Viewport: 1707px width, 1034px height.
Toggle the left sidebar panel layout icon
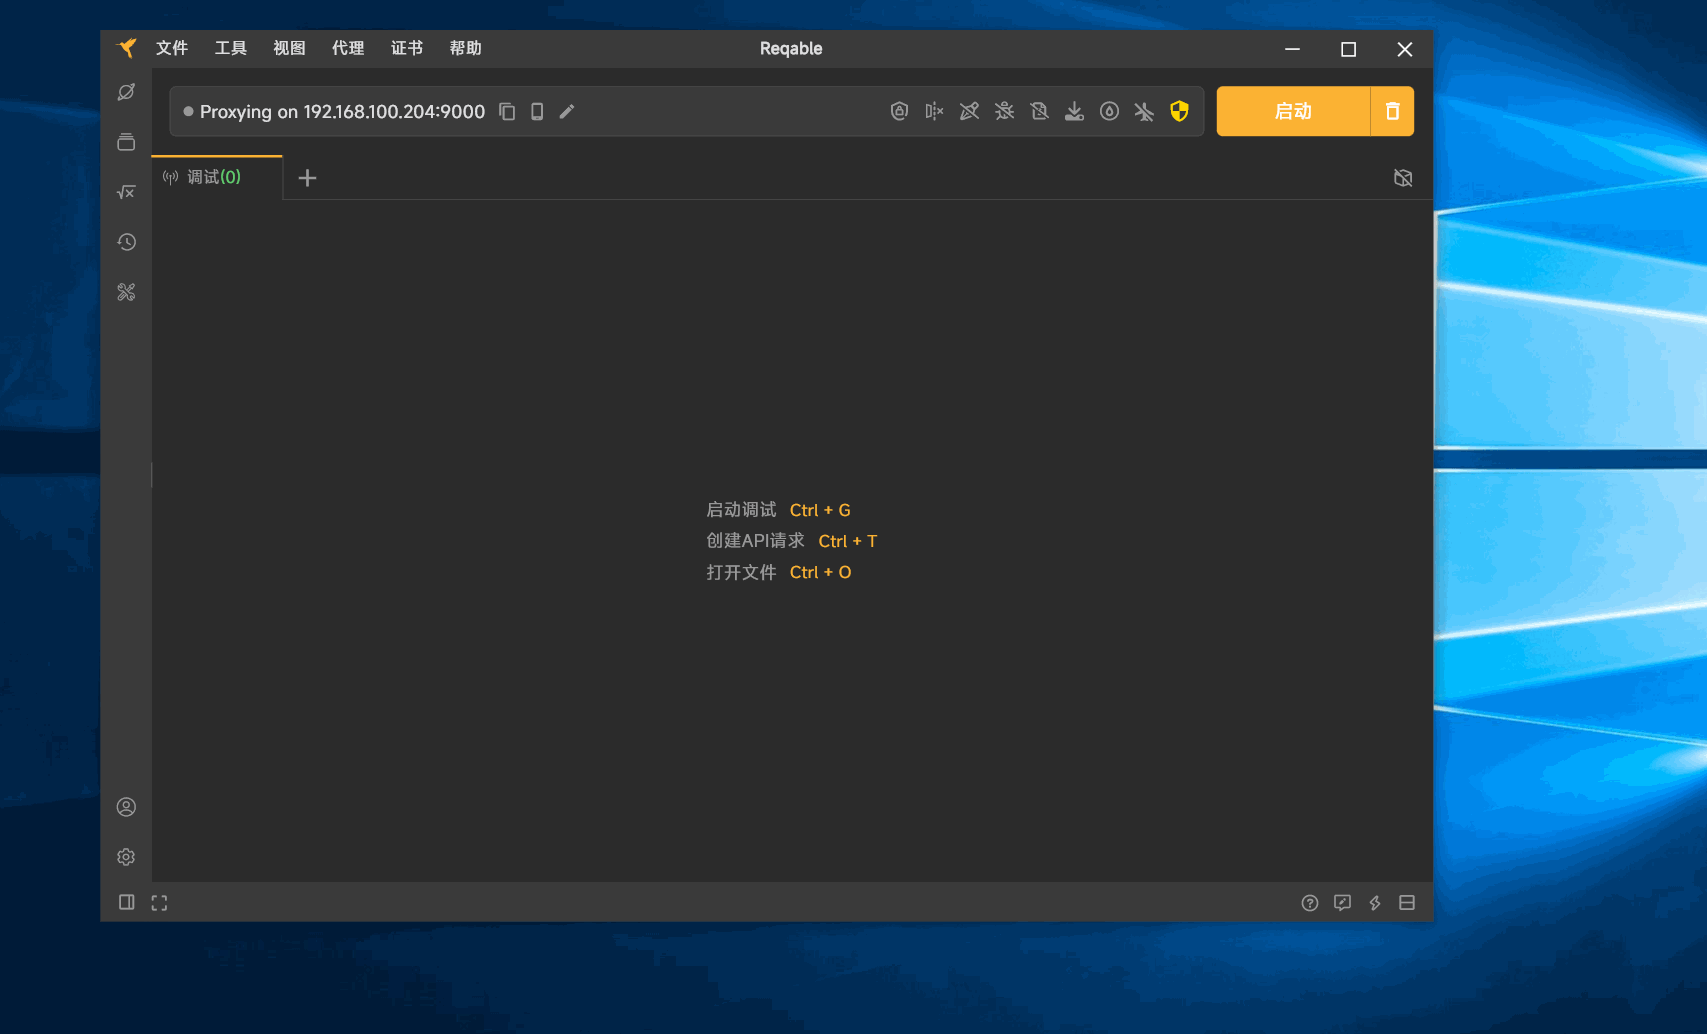127,903
